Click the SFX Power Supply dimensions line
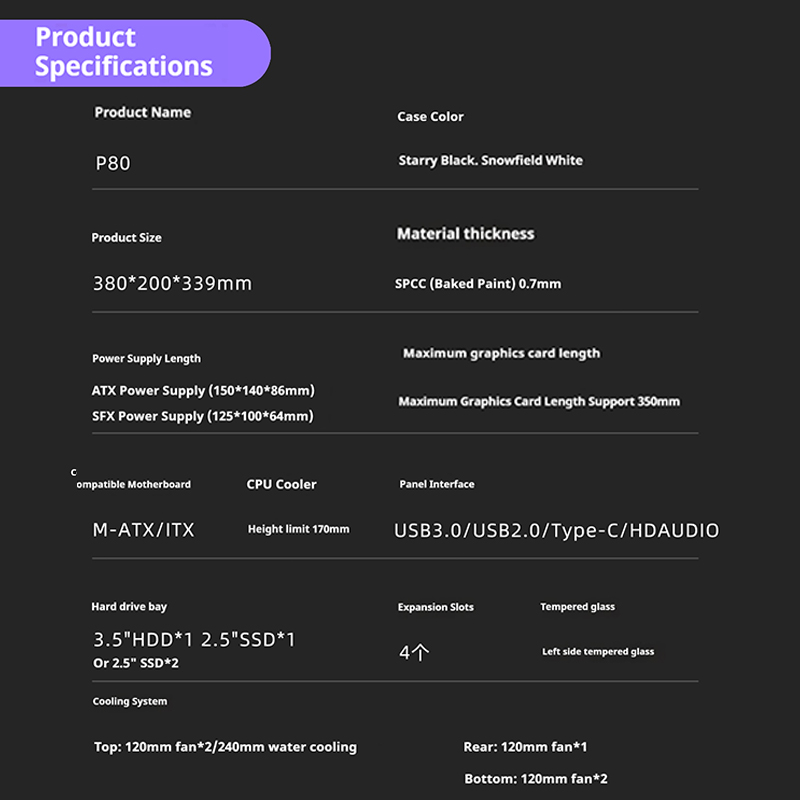Viewport: 800px width, 800px height. (x=203, y=416)
